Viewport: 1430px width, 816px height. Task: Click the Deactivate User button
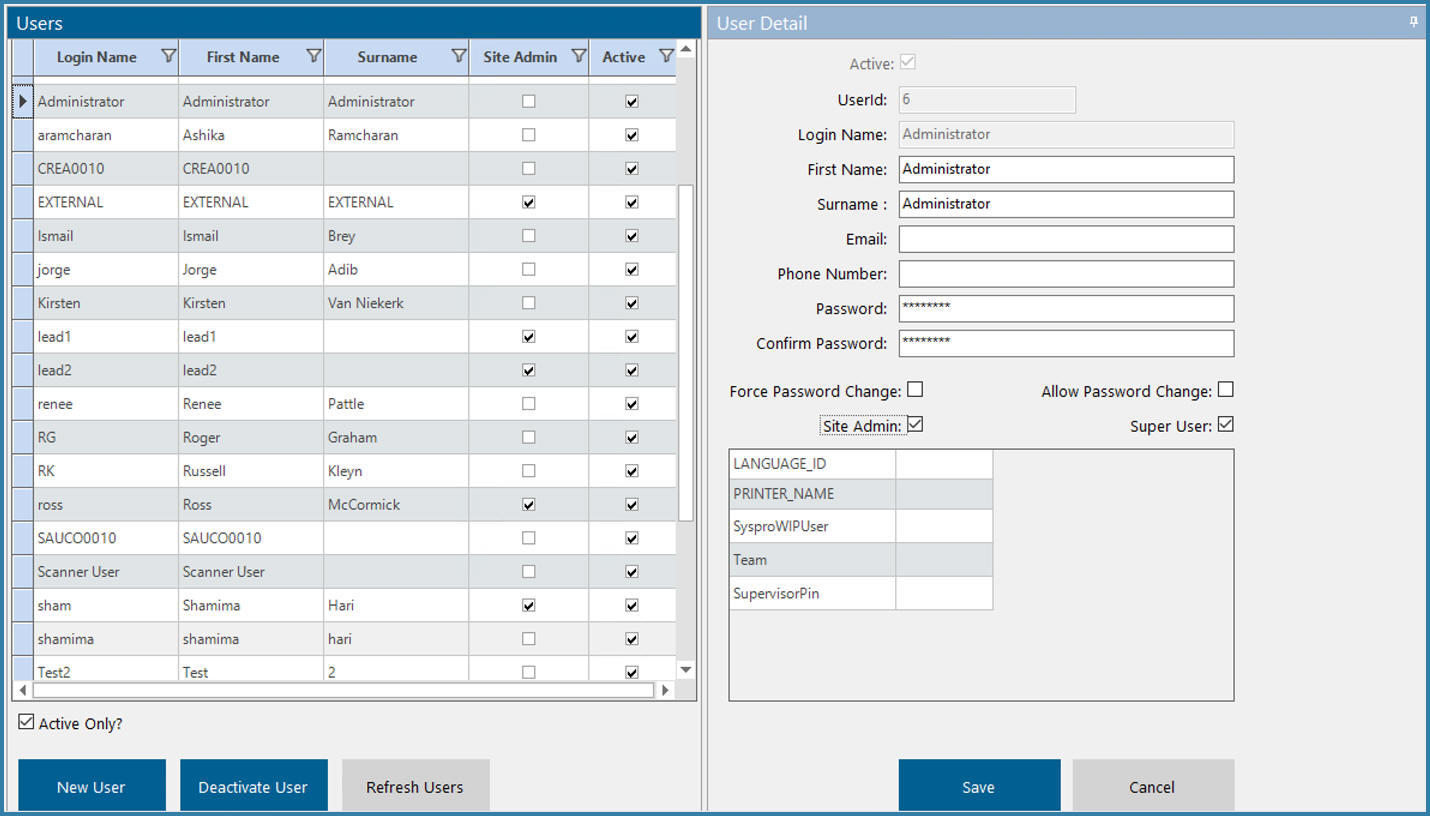[253, 787]
